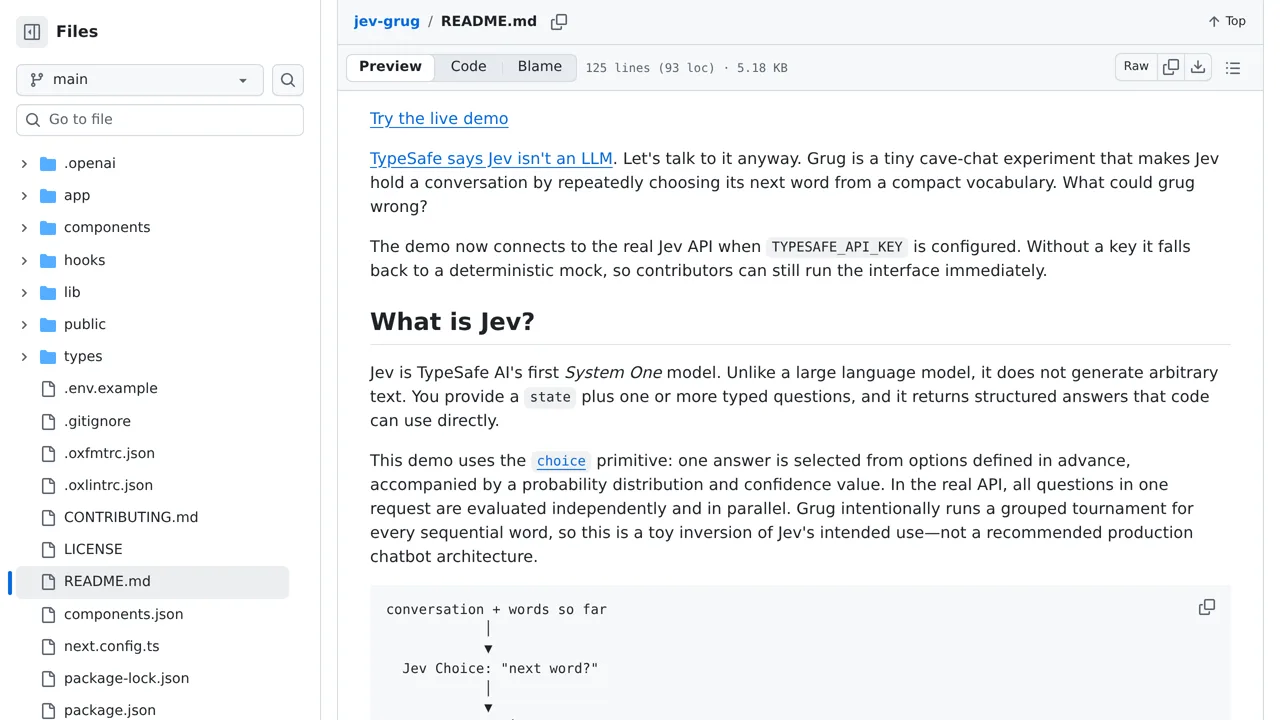This screenshot has height=720, width=1280.
Task: Expand the public folder chevron
Action: pos(24,324)
